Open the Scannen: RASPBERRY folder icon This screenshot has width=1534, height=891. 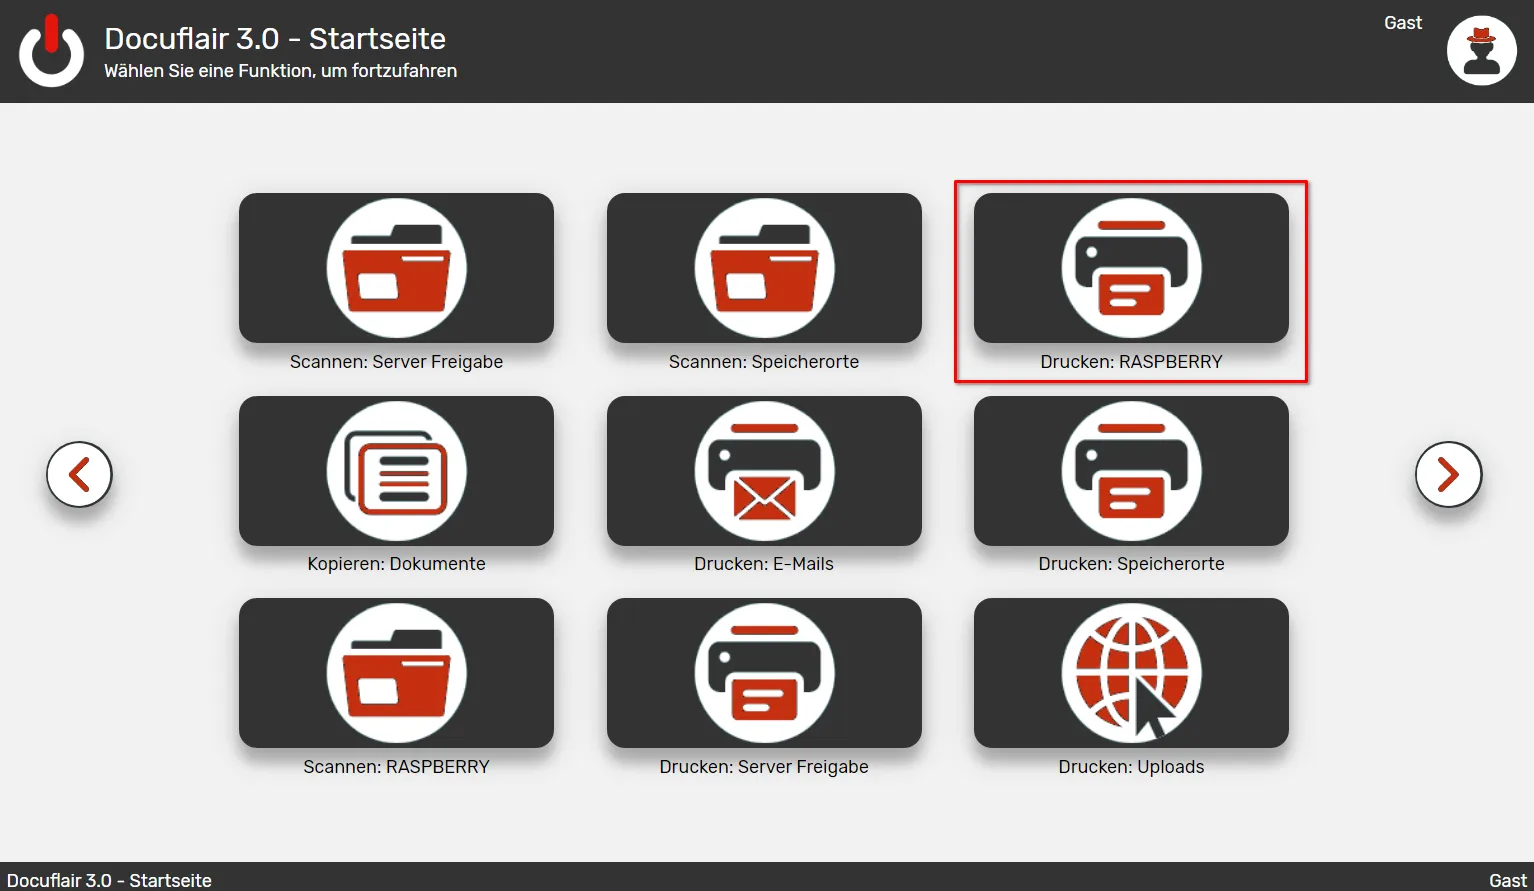pos(396,673)
